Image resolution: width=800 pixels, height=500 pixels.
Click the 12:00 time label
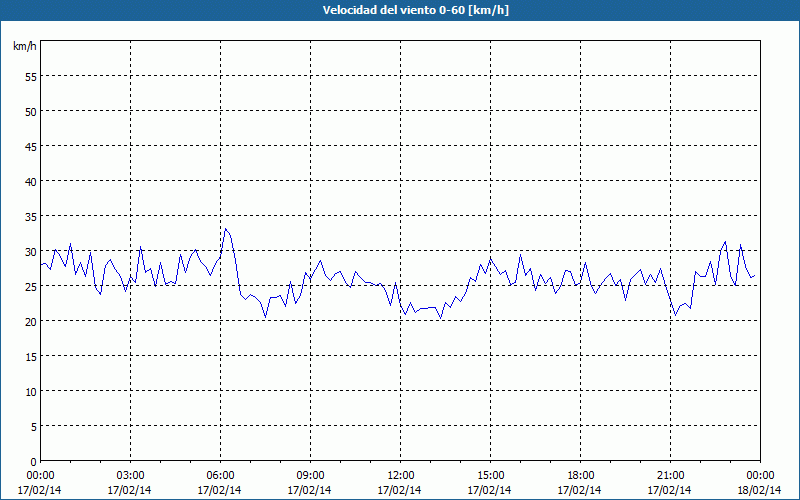coord(401,476)
